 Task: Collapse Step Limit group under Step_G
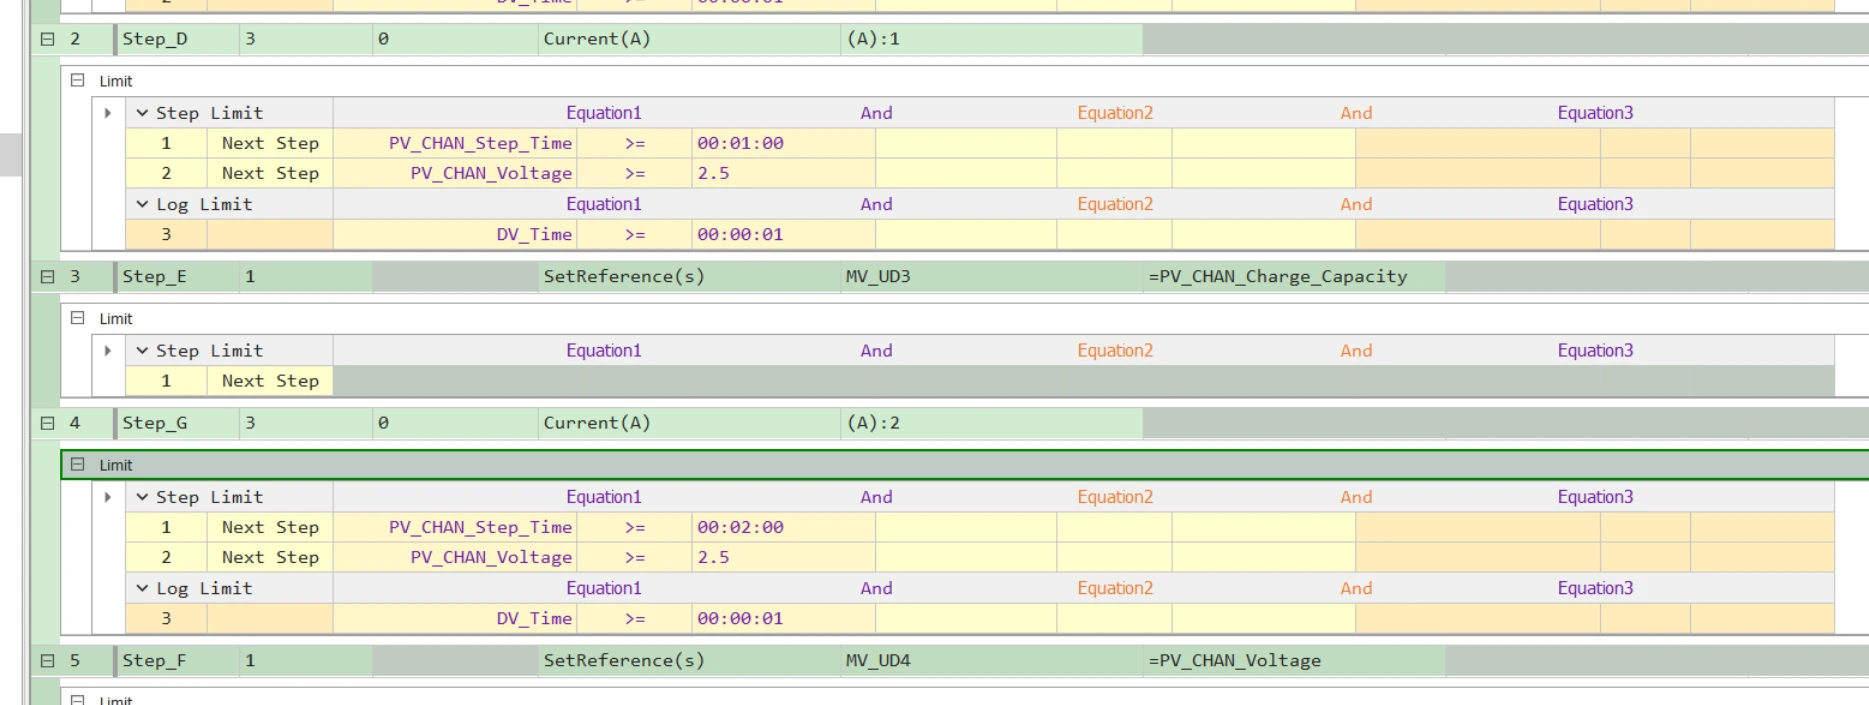pyautogui.click(x=142, y=497)
